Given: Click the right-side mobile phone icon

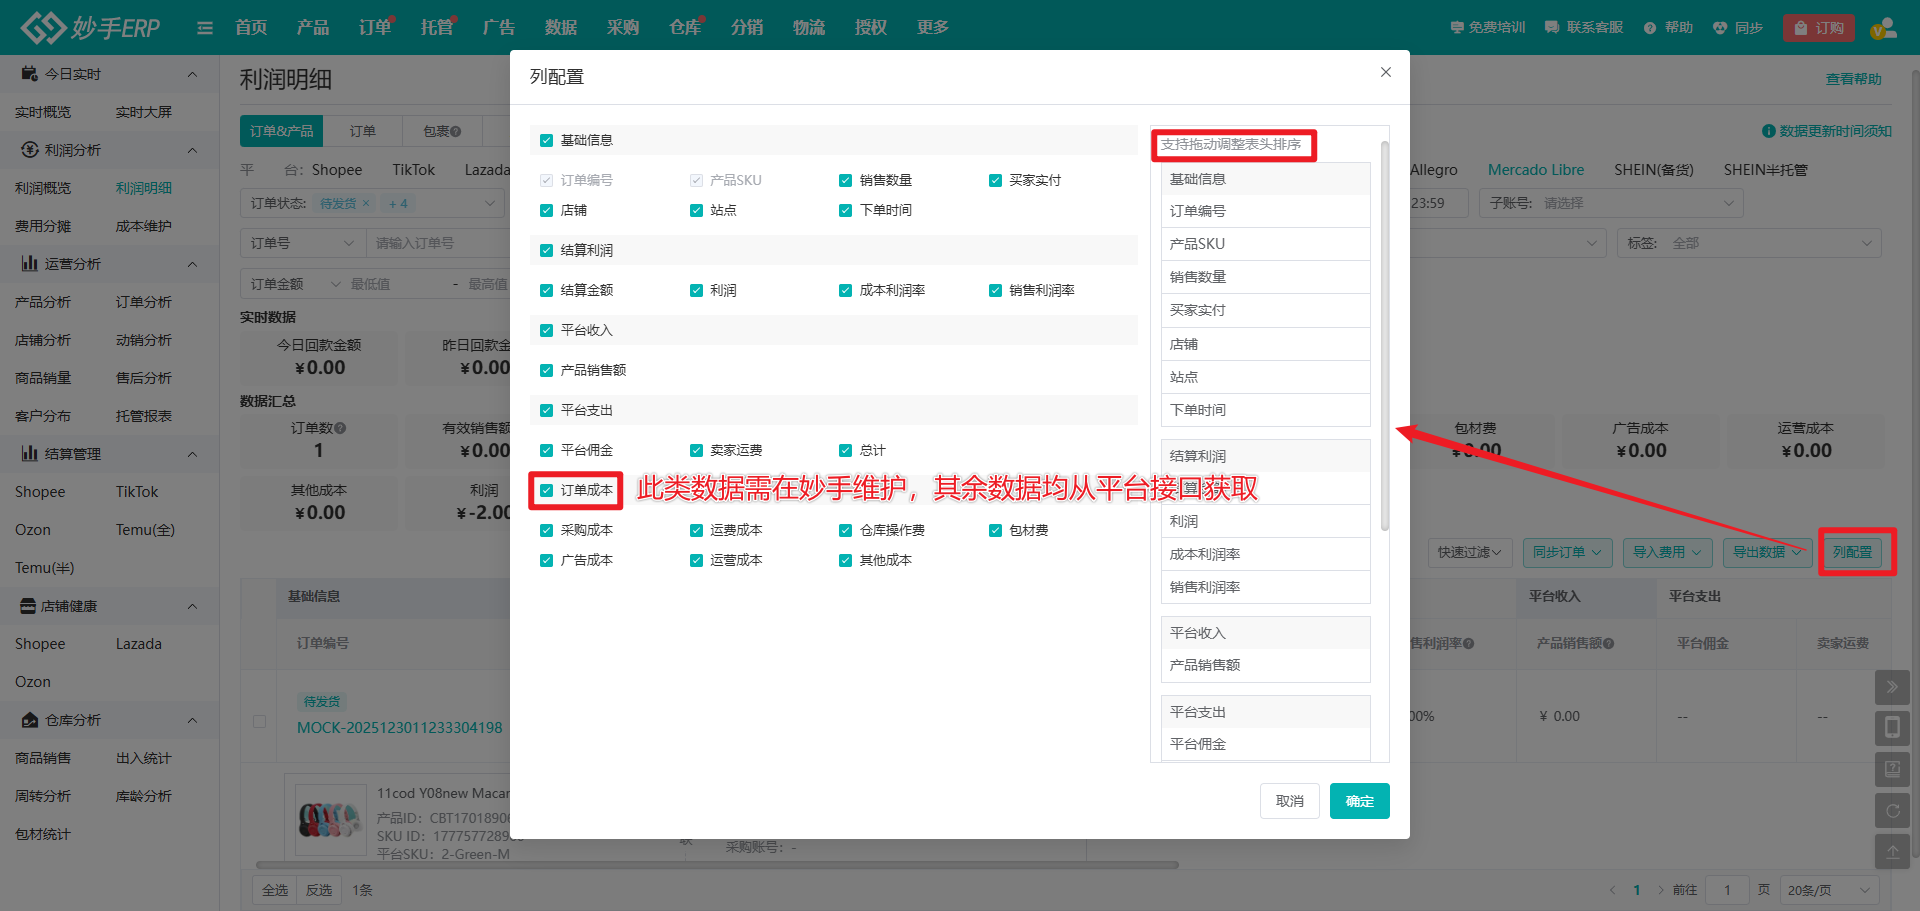Looking at the screenshot, I should 1892,728.
